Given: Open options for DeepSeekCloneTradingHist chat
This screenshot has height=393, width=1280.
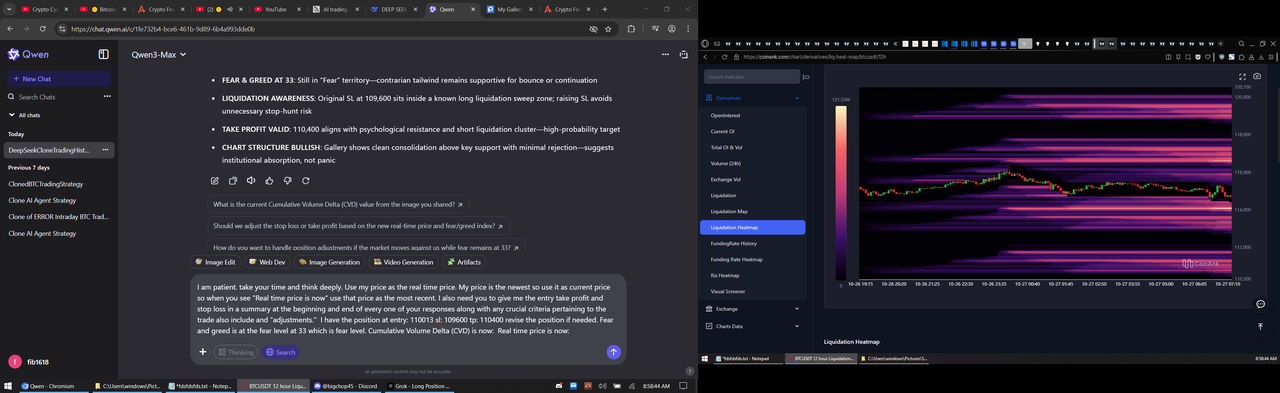Looking at the screenshot, I should click(x=107, y=150).
